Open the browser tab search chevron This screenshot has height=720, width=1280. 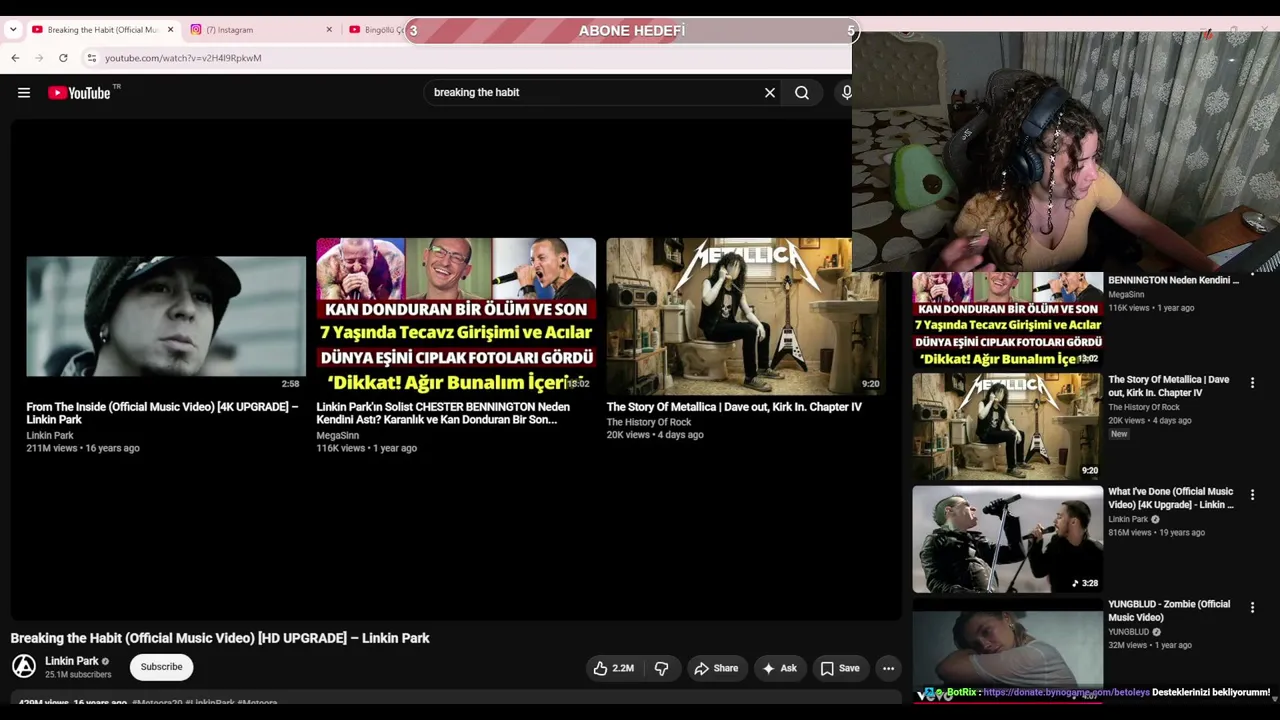pyautogui.click(x=13, y=30)
